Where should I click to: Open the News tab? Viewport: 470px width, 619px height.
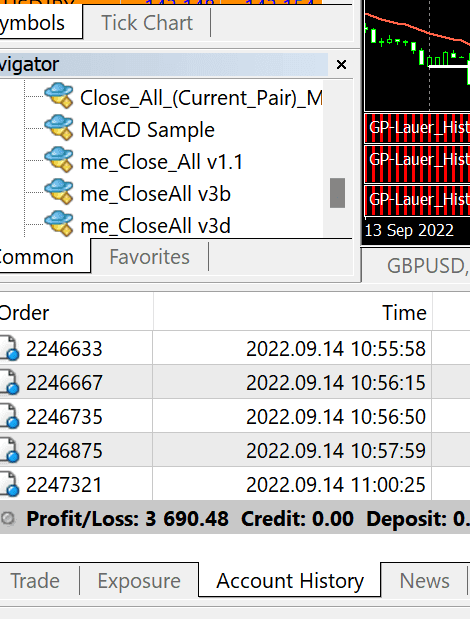424,581
